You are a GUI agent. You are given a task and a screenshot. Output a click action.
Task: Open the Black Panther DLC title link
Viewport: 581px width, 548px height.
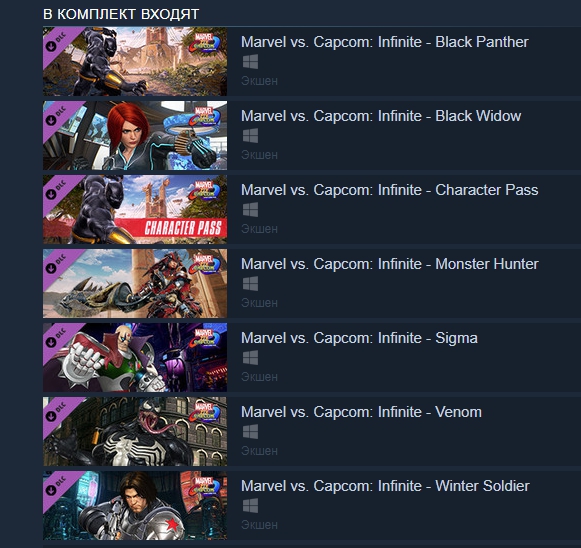point(385,42)
